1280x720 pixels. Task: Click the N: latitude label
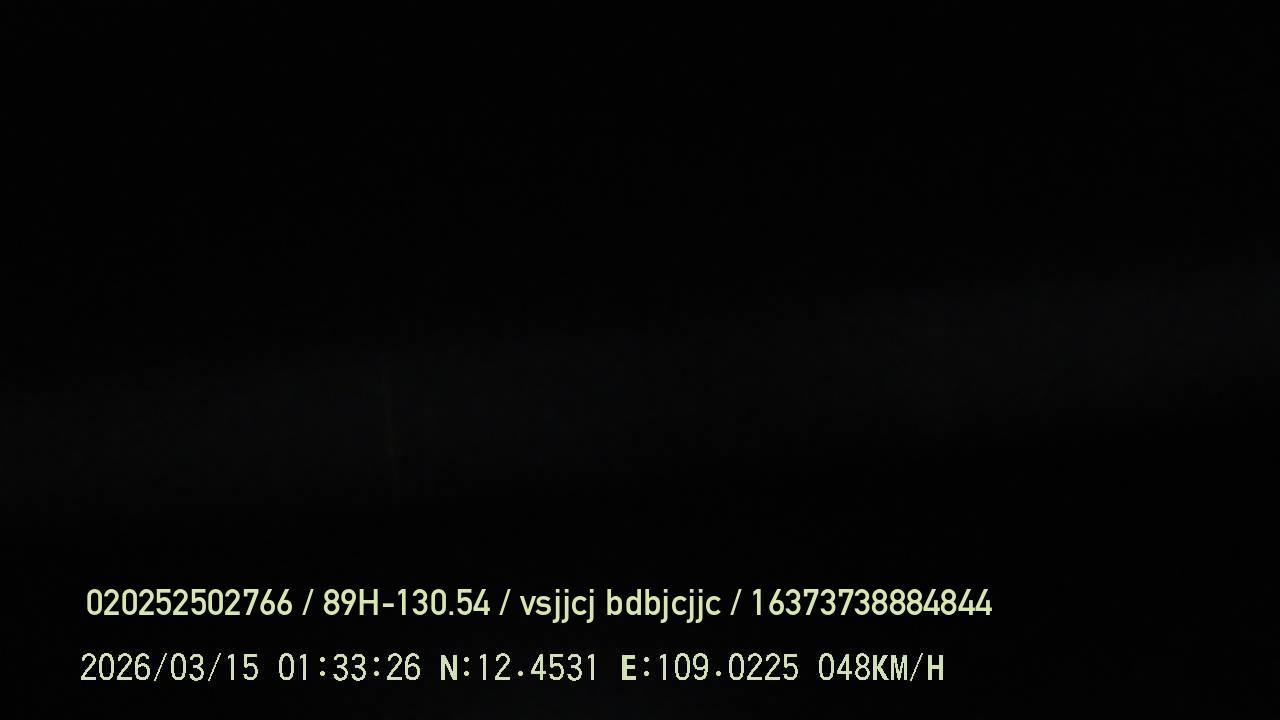(x=456, y=668)
